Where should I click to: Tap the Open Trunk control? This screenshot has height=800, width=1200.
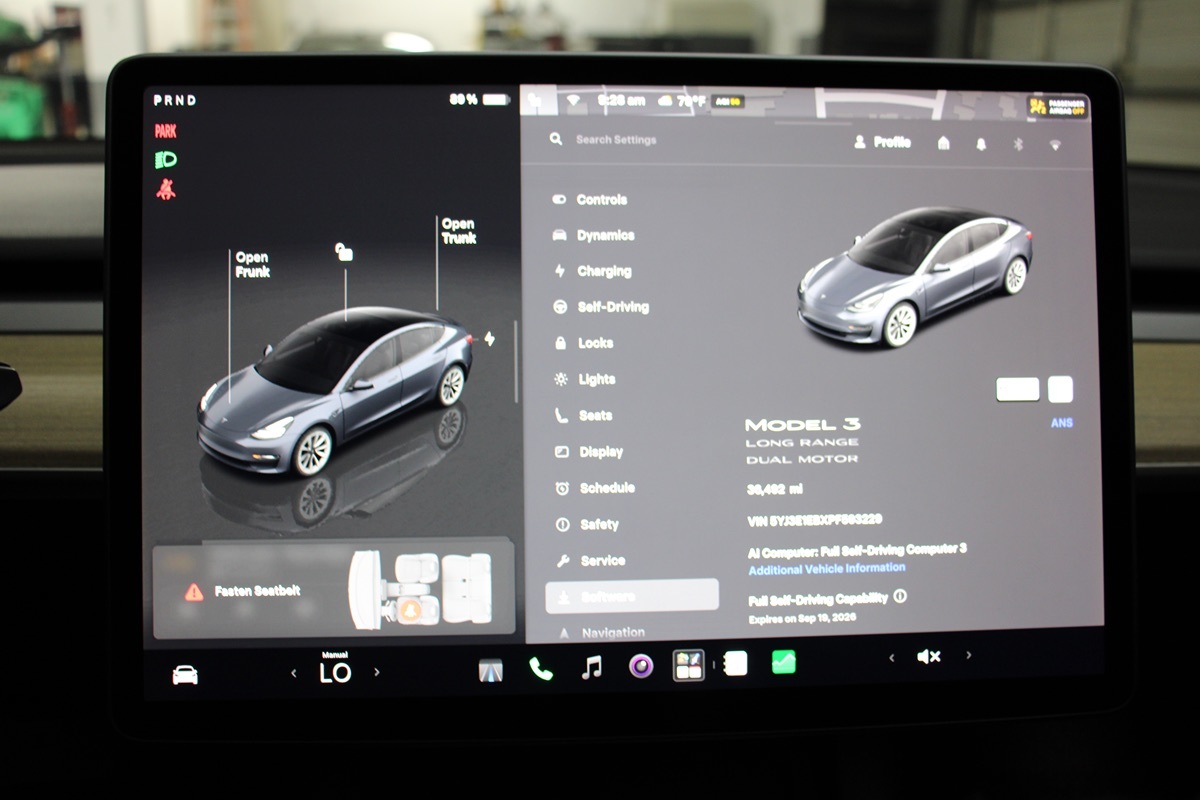(458, 231)
